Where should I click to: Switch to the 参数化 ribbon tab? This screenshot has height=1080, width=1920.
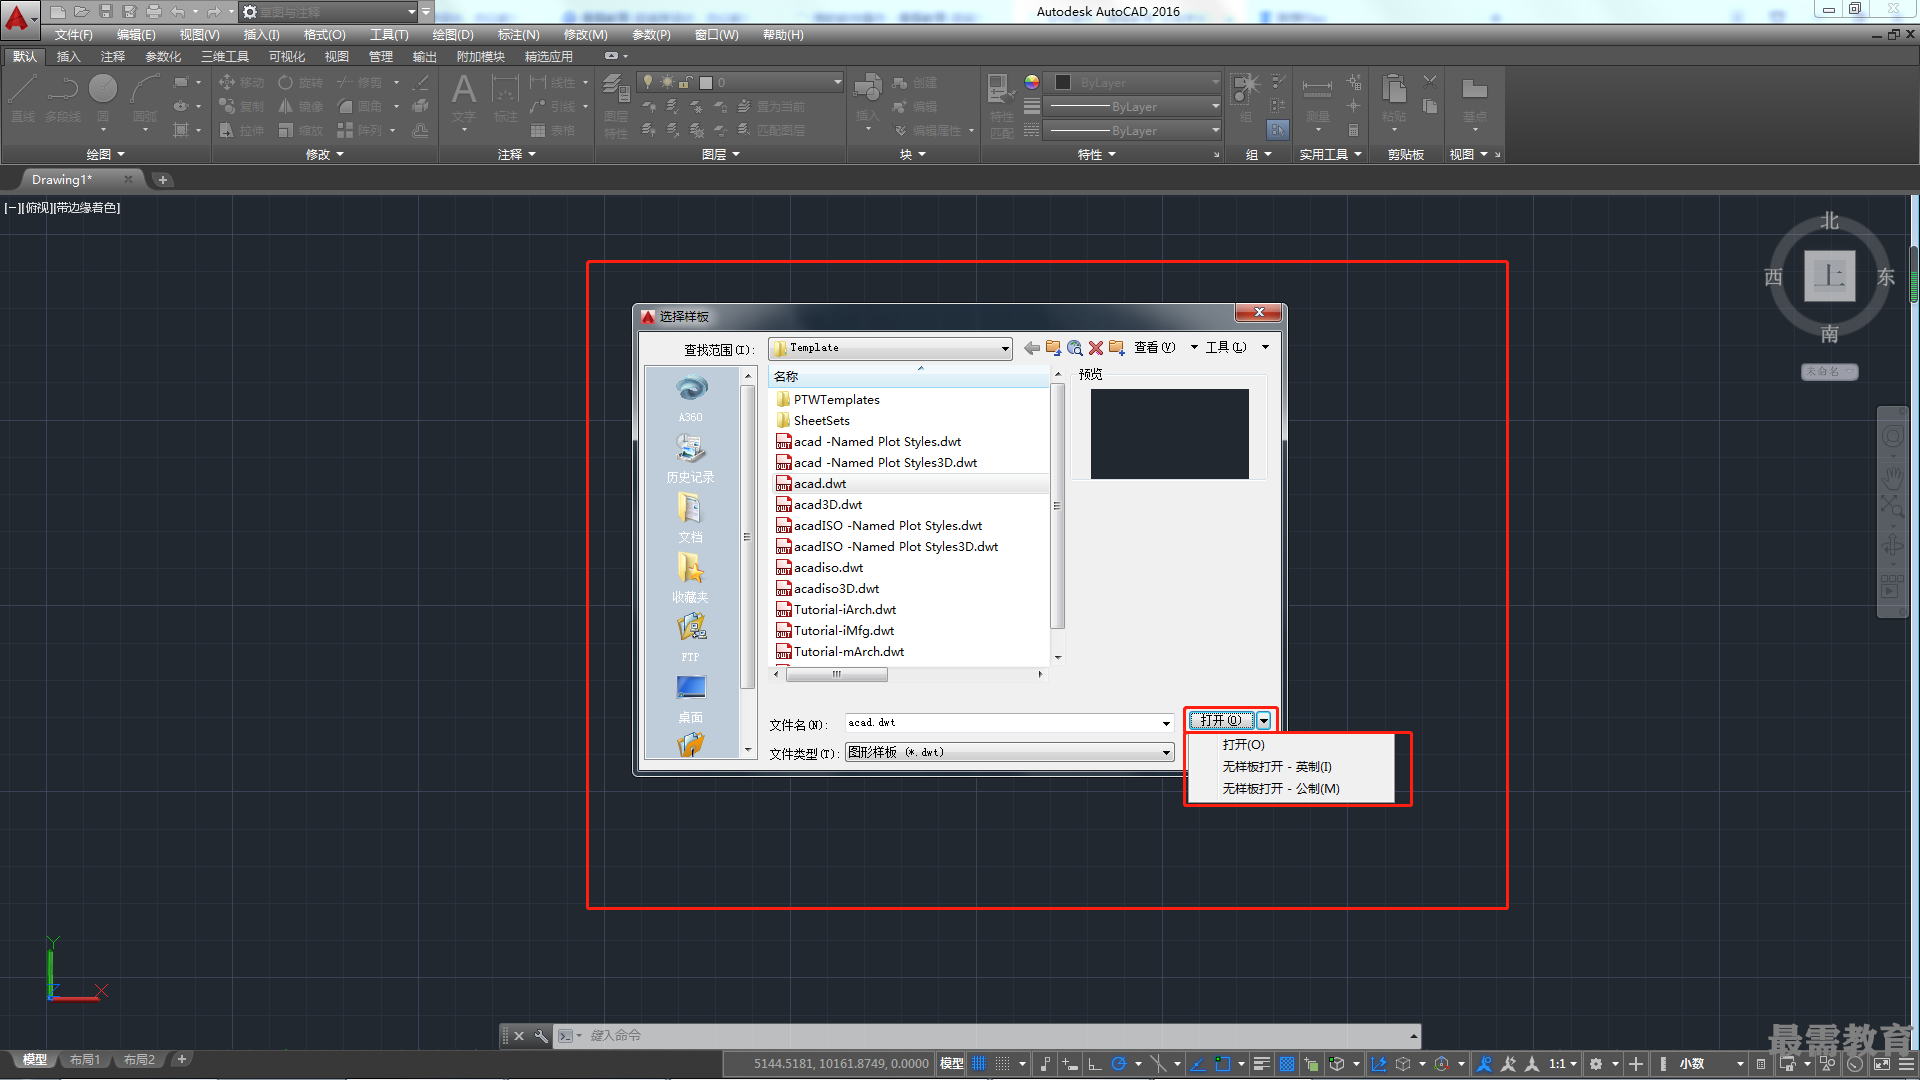click(x=163, y=57)
